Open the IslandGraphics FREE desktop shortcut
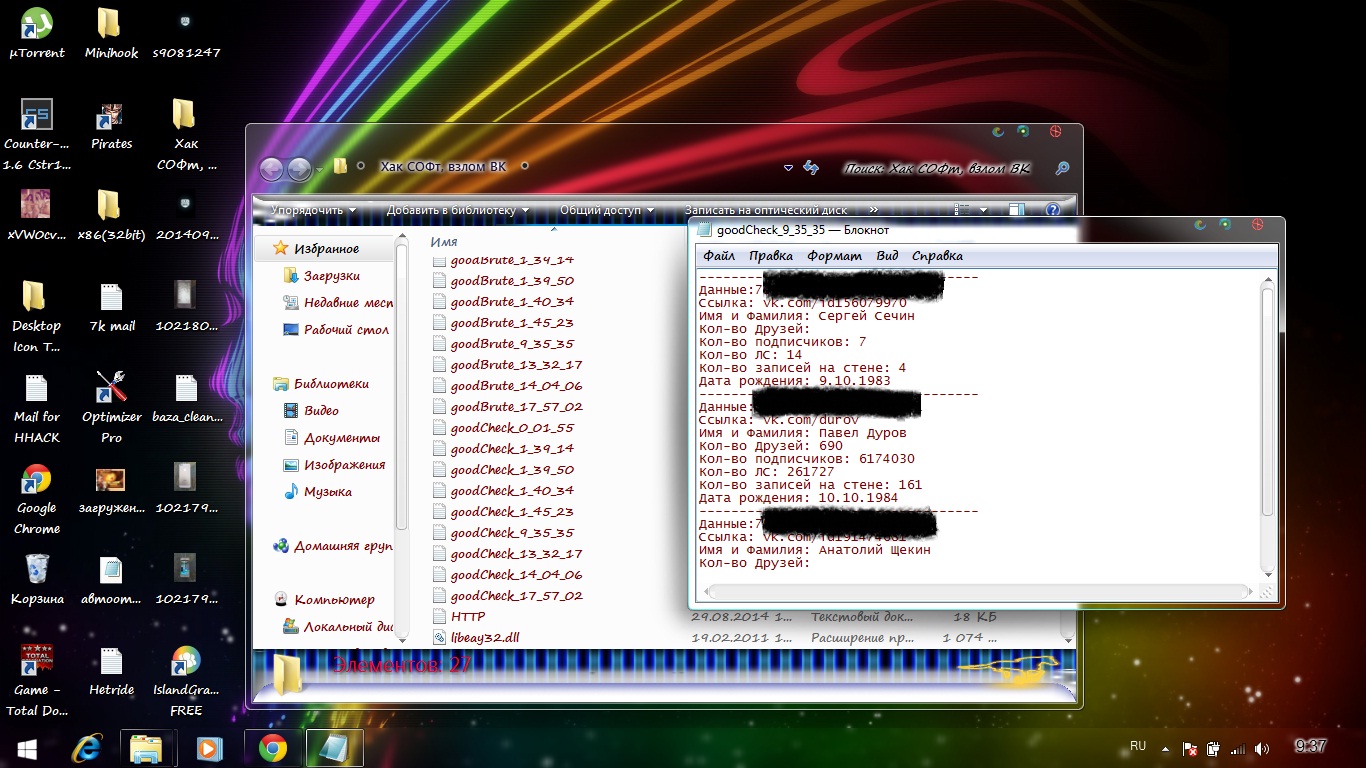Screen dimensions: 1366x768 [x=186, y=680]
